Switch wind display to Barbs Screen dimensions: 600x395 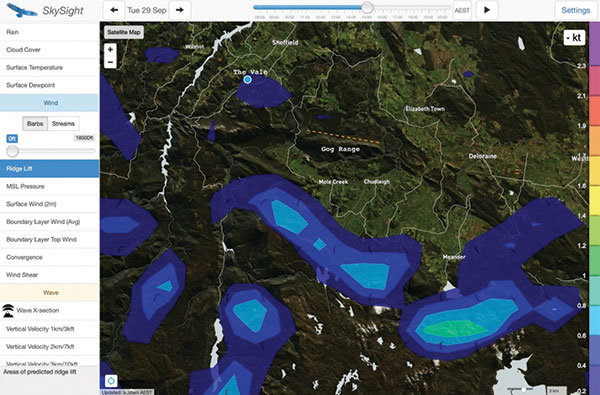35,124
